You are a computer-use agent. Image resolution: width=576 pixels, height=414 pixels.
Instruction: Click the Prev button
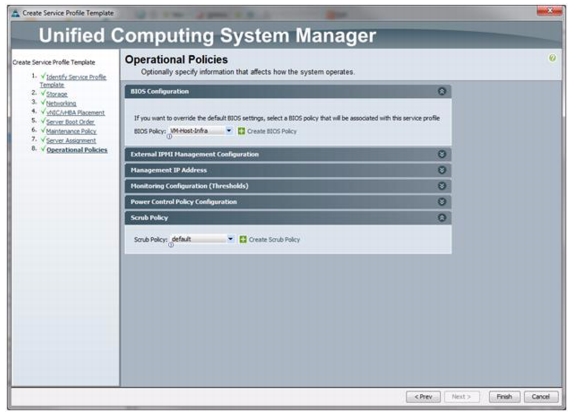423,397
